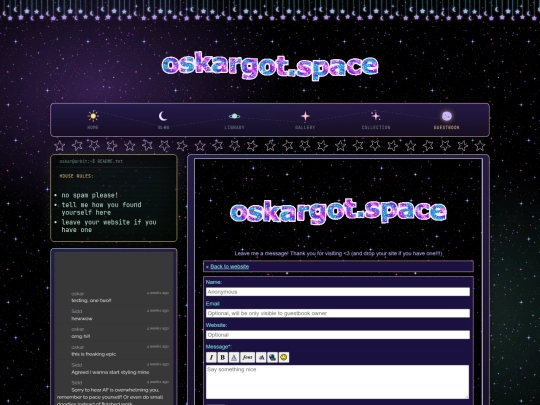540x405 pixels.
Task: Click into the message text area
Action: pyautogui.click(x=338, y=382)
